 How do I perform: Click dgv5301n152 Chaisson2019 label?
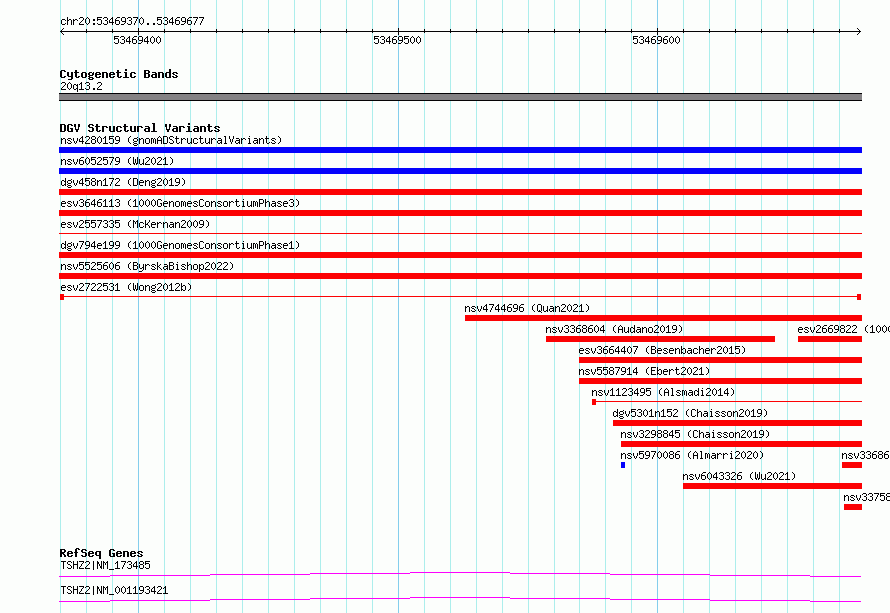tap(690, 413)
